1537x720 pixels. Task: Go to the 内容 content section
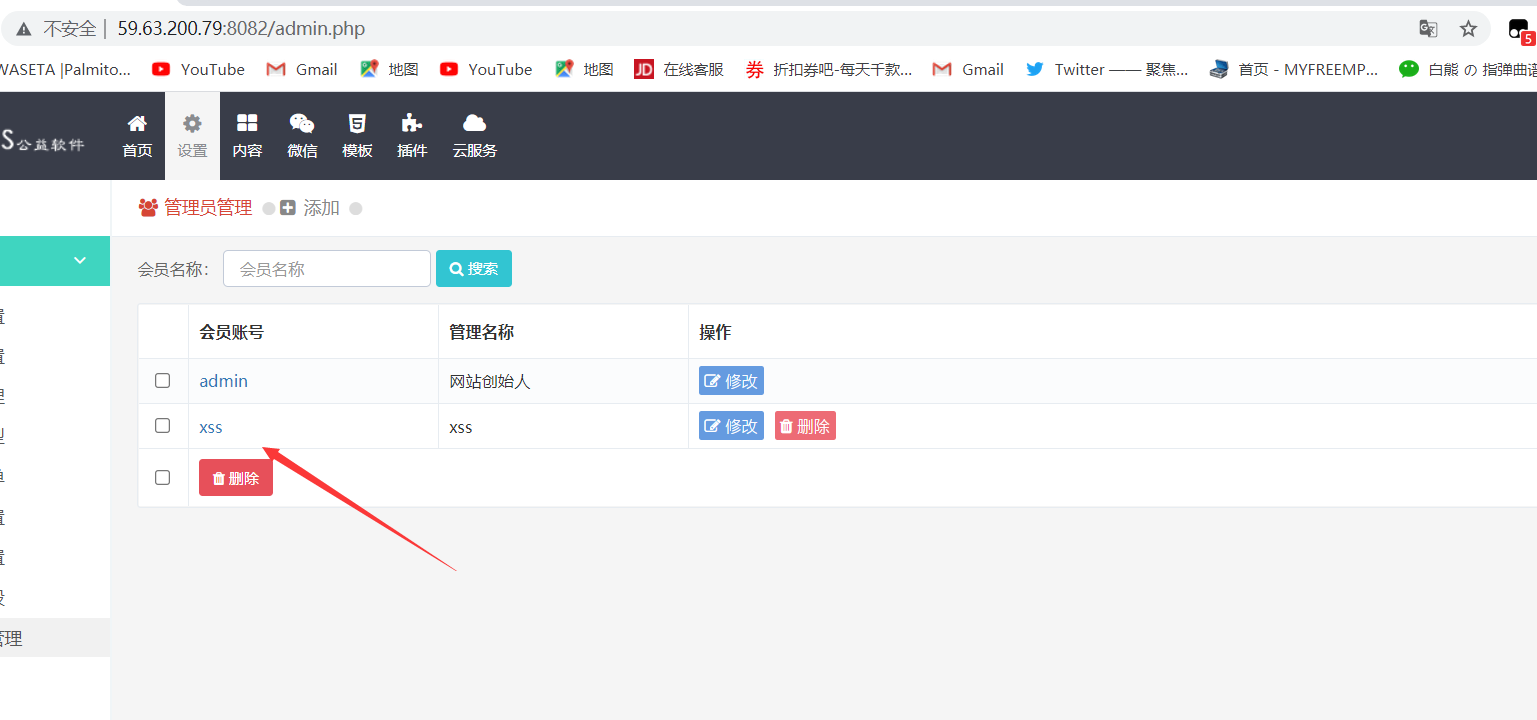point(247,136)
